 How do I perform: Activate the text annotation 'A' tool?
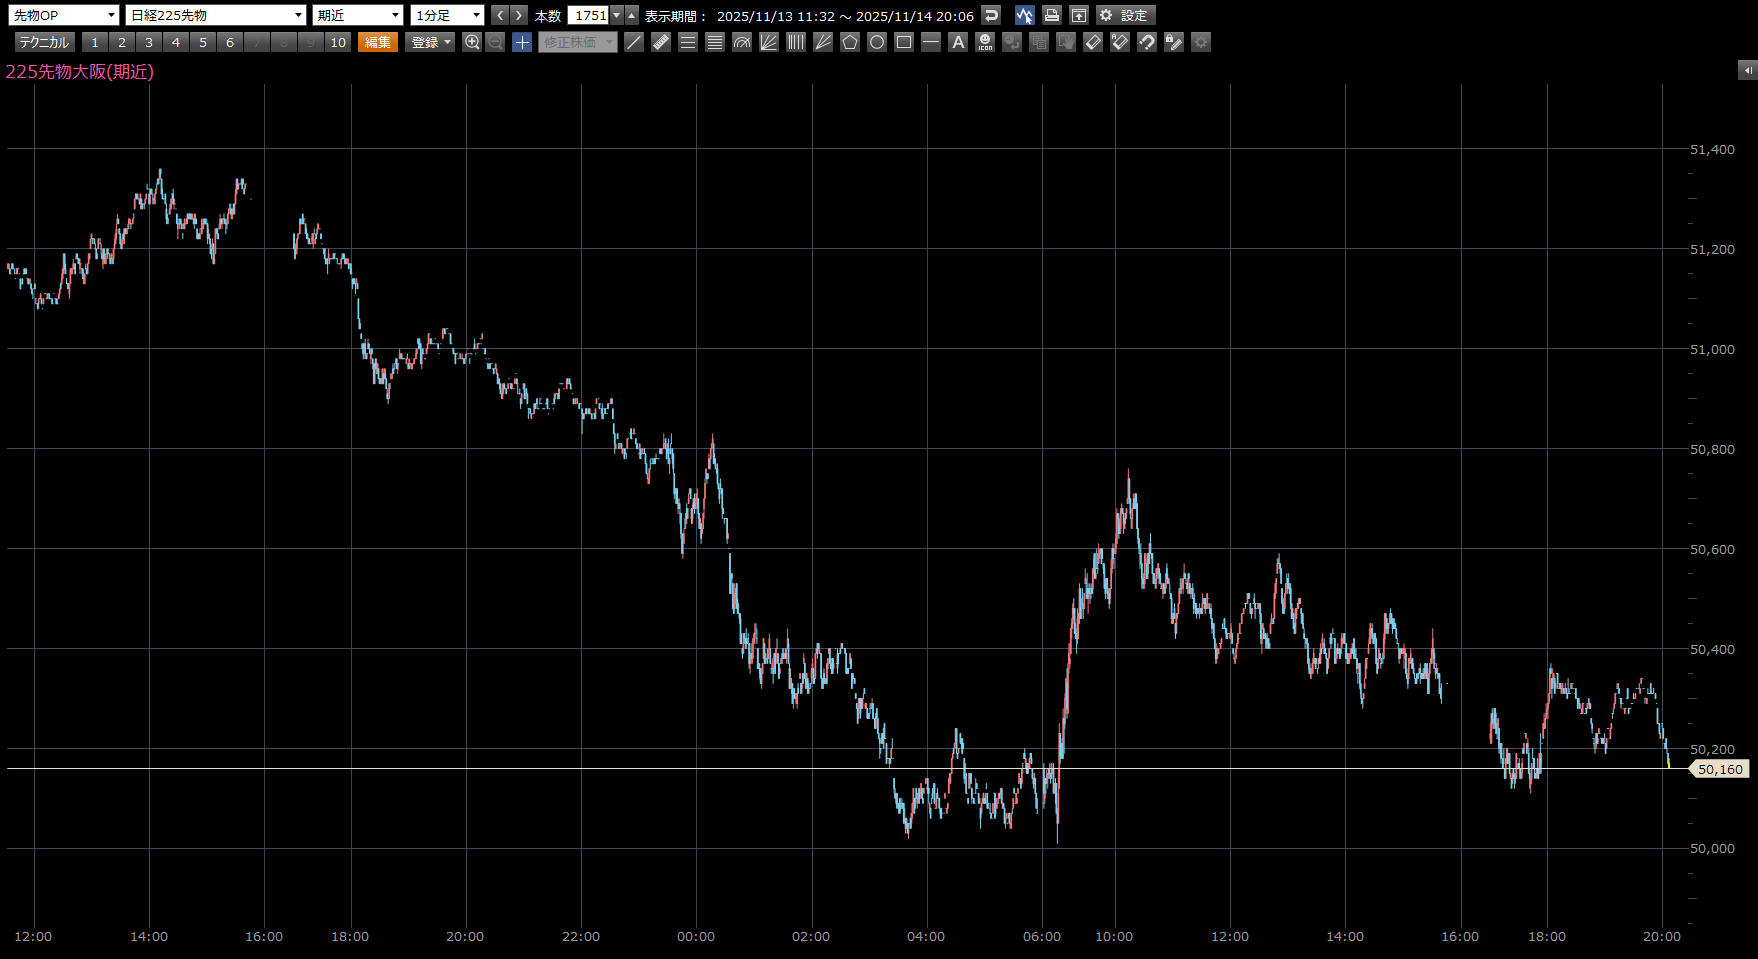pos(958,42)
